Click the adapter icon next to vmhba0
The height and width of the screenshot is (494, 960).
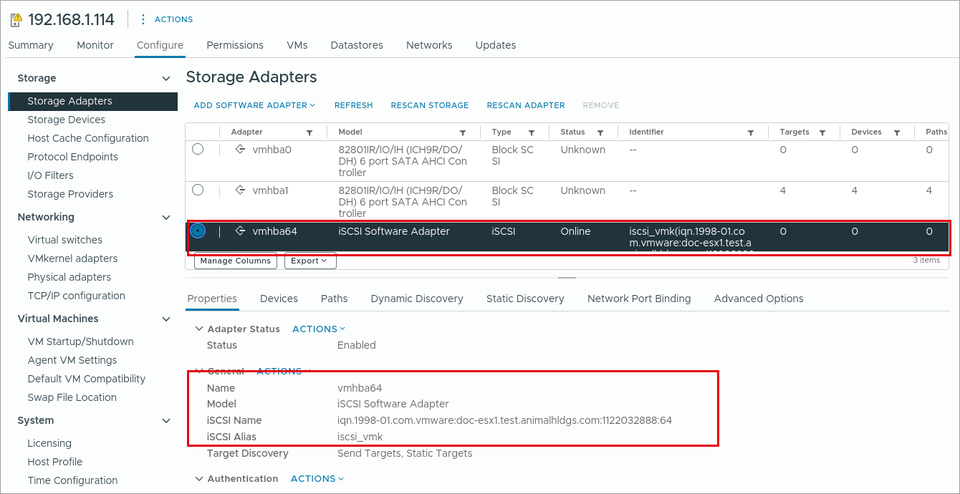(x=241, y=149)
